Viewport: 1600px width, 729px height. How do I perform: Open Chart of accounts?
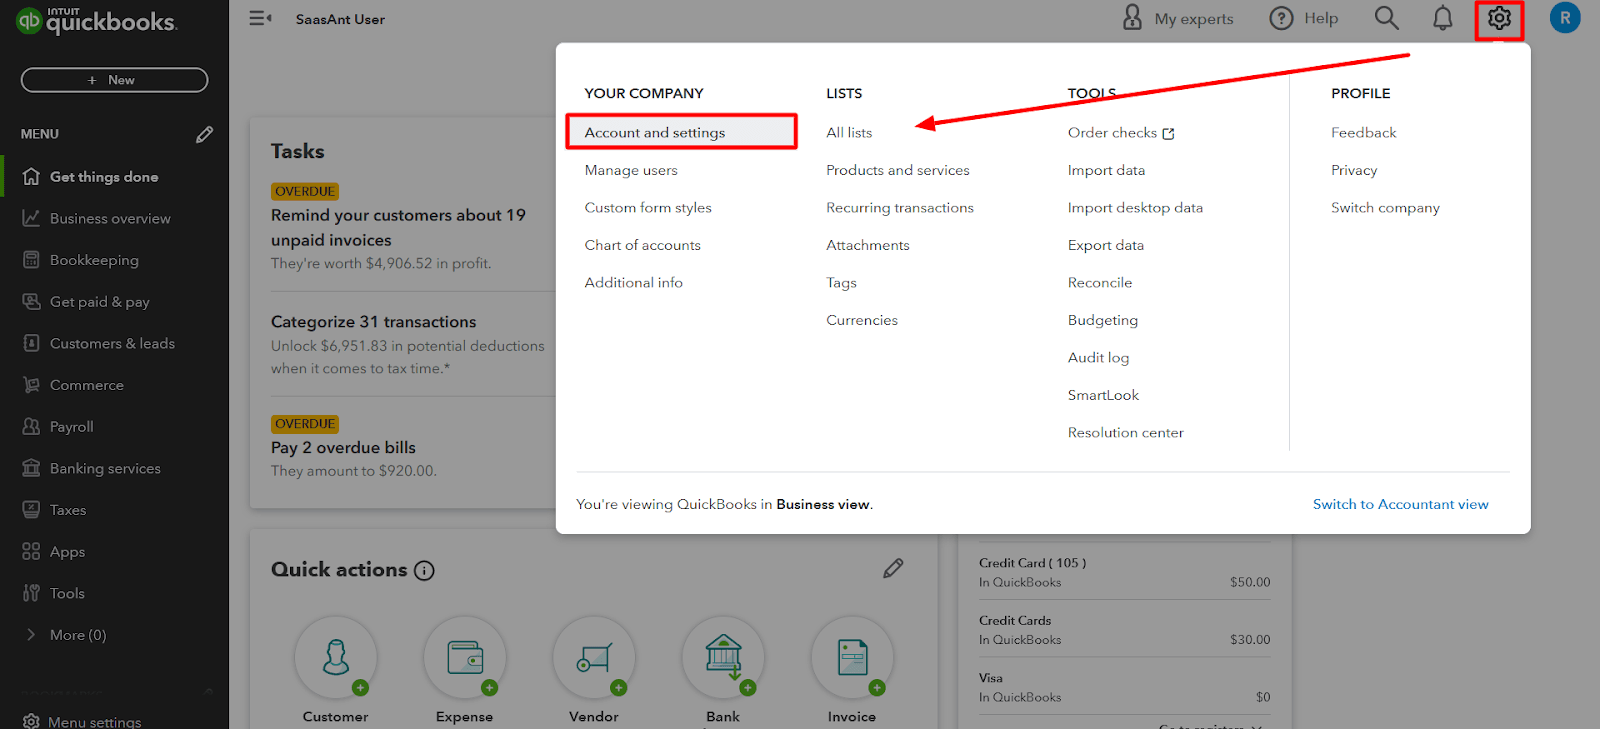point(643,245)
